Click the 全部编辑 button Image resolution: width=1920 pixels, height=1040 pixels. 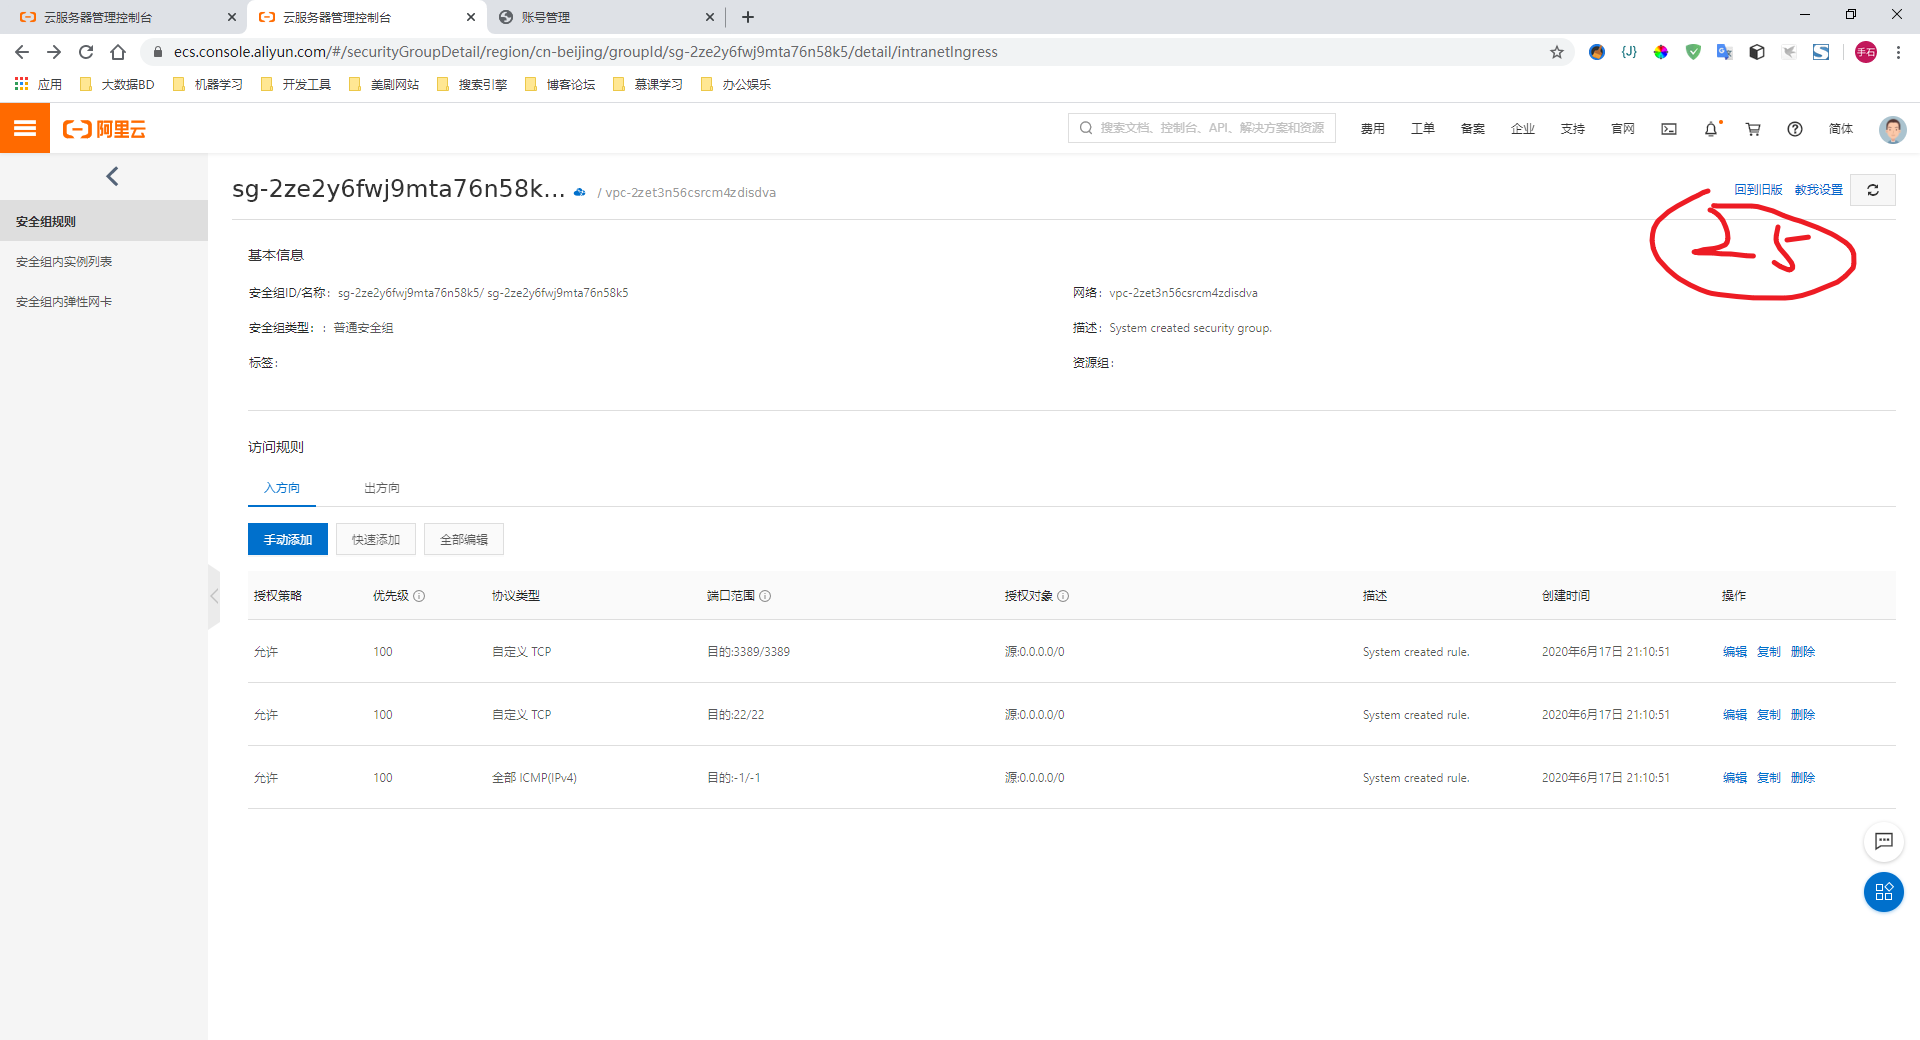464,539
